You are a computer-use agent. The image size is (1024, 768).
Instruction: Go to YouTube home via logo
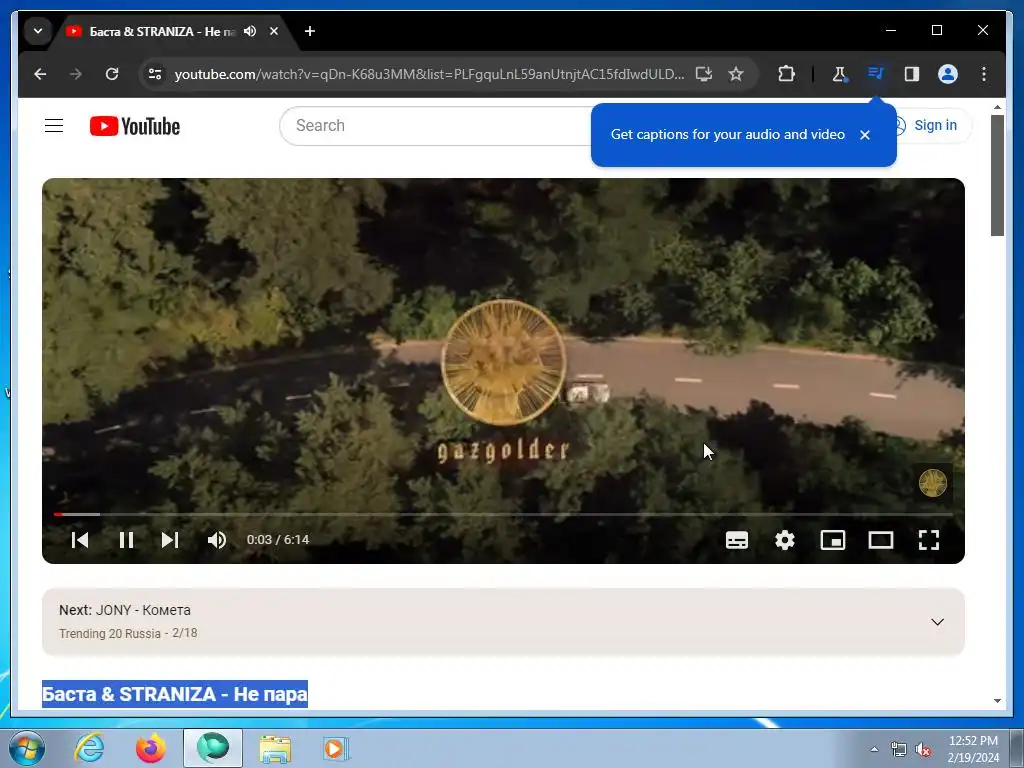click(x=135, y=126)
